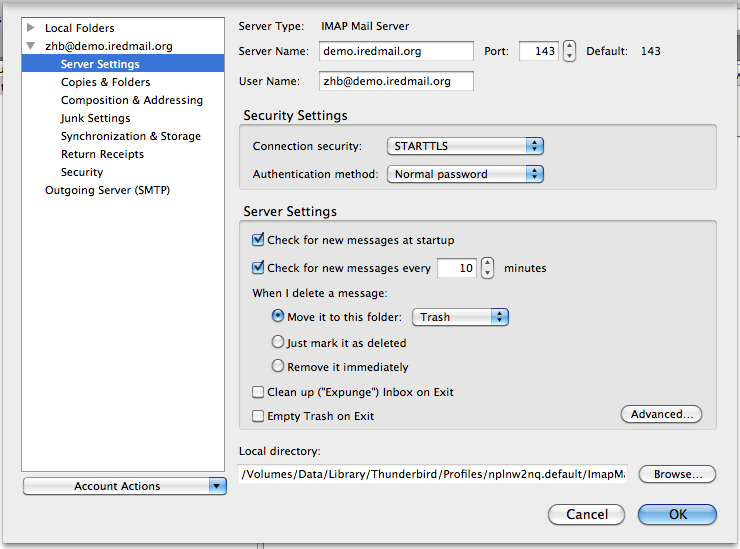Open the Connection security STARTTLS dropdown
Screen dimensions: 740x549
click(465, 146)
